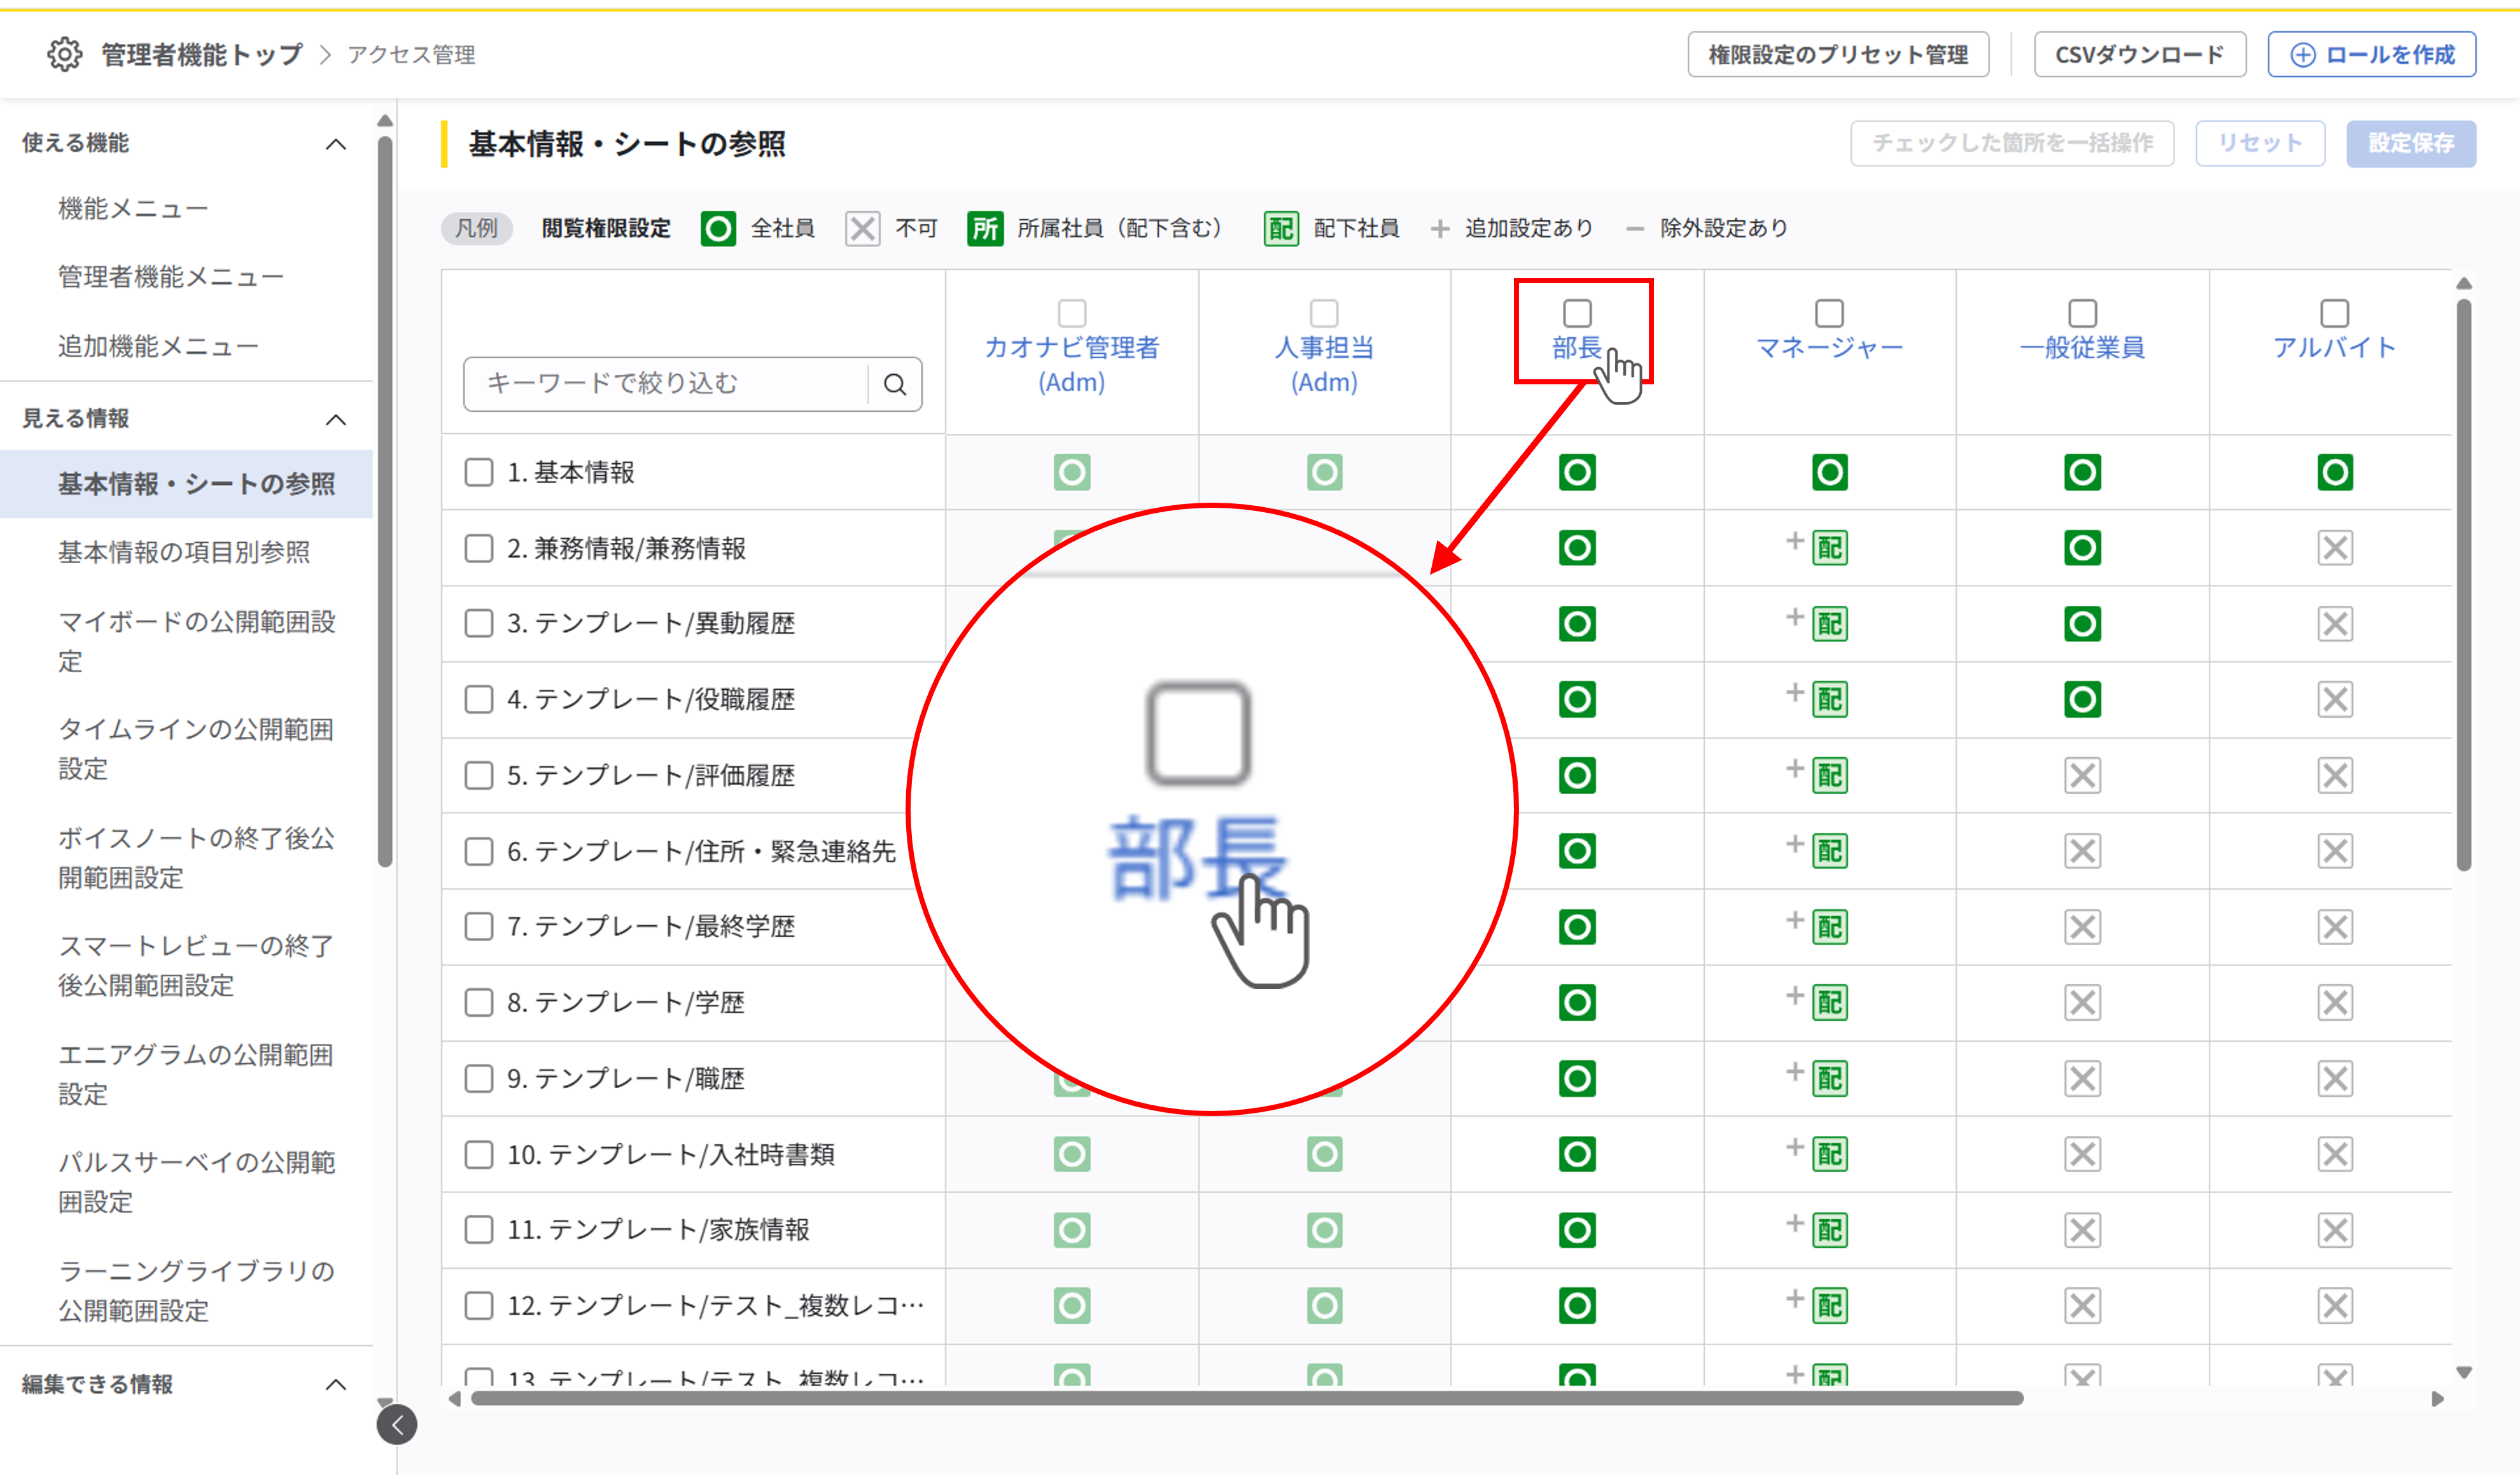The width and height of the screenshot is (2520, 1475).
Task: Check the row checkbox for 9. テンプレート/職歴
Action: coord(479,1078)
